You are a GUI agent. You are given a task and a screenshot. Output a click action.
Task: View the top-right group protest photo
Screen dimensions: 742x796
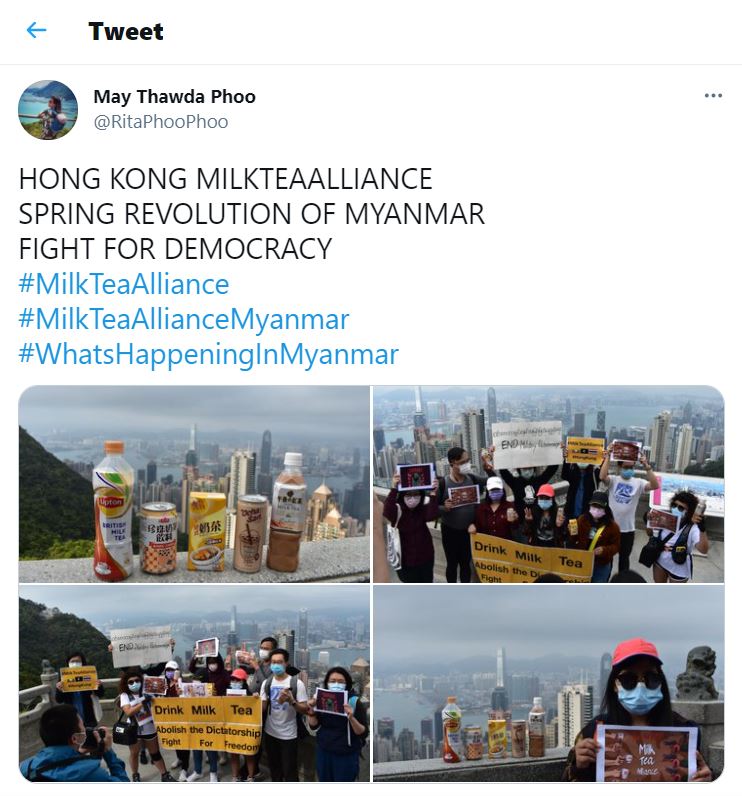pos(549,484)
